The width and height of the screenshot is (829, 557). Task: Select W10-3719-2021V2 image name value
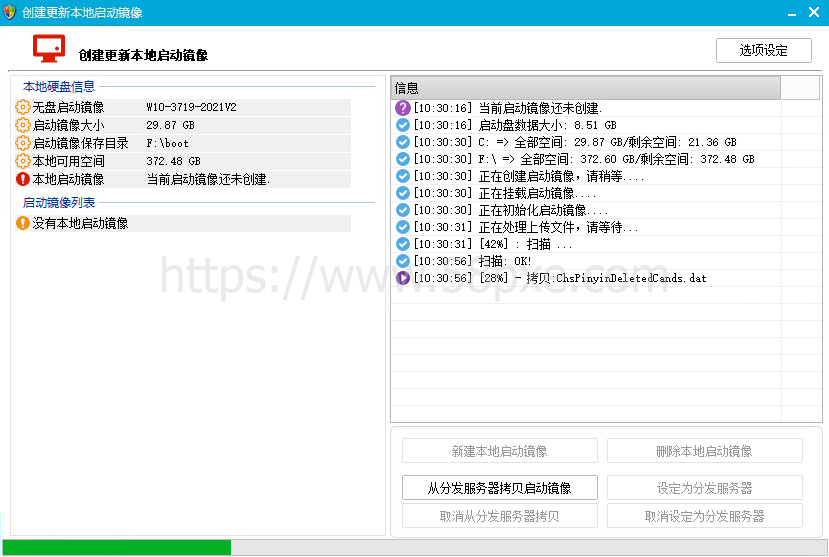click(191, 107)
